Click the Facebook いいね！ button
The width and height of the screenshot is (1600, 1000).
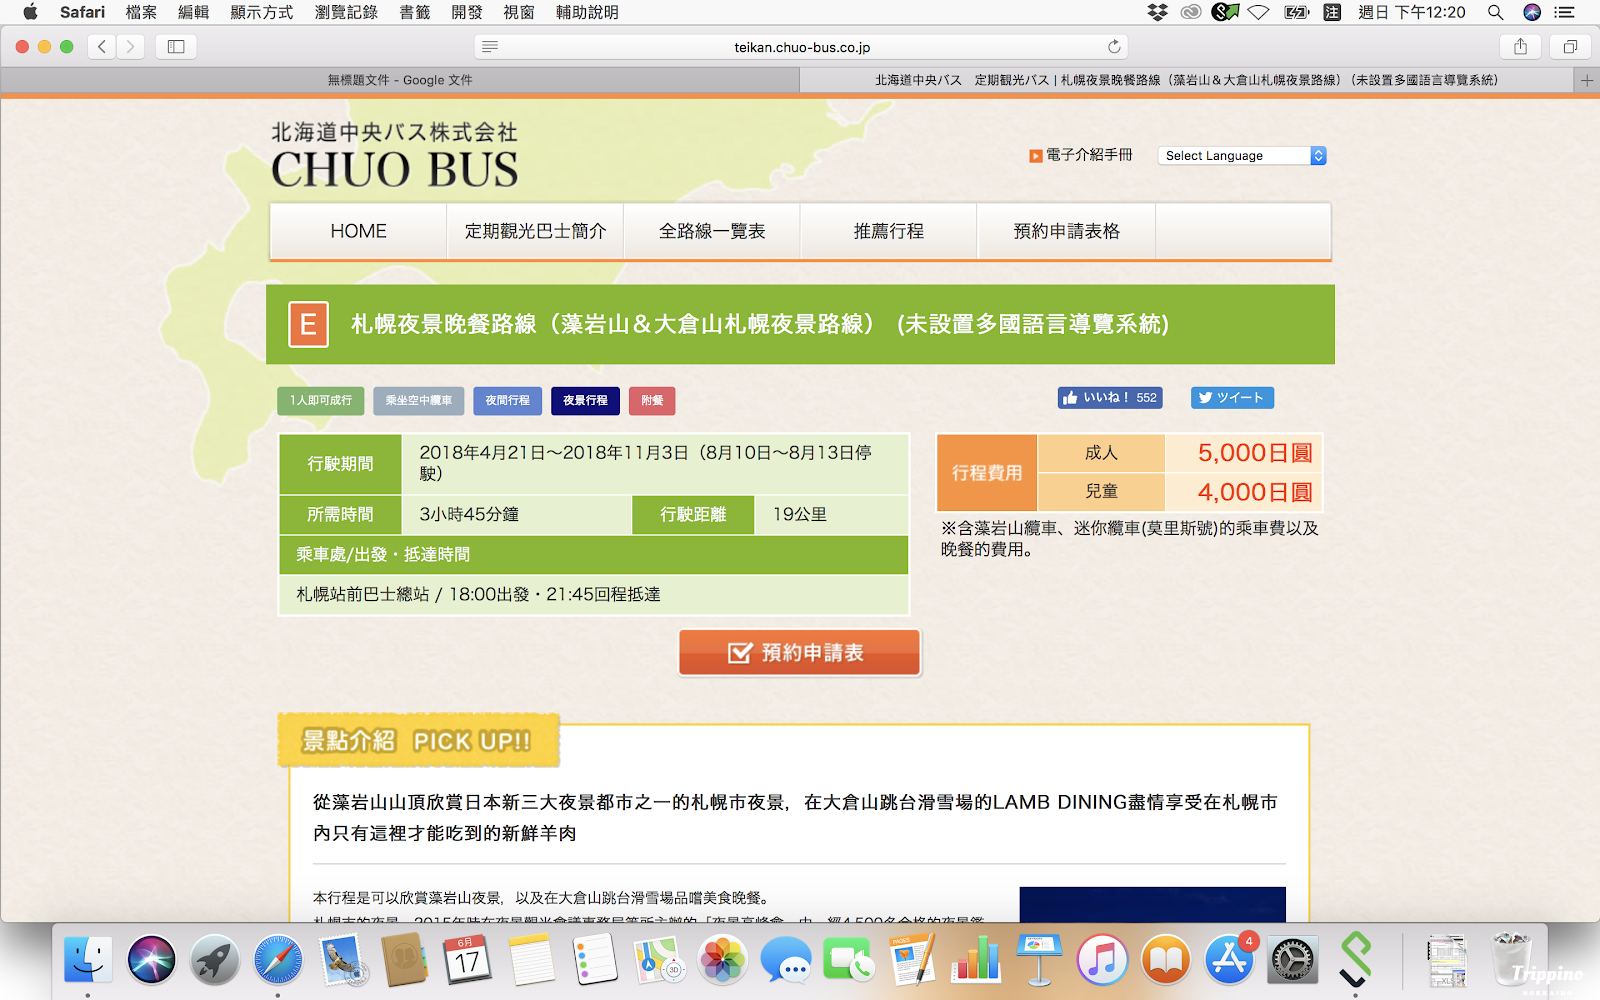click(1110, 398)
